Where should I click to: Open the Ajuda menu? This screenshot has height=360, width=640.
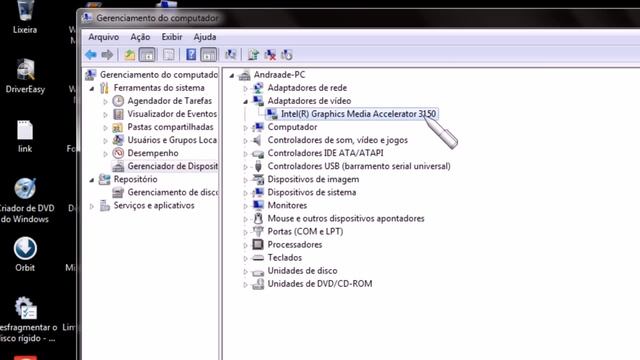(x=204, y=37)
